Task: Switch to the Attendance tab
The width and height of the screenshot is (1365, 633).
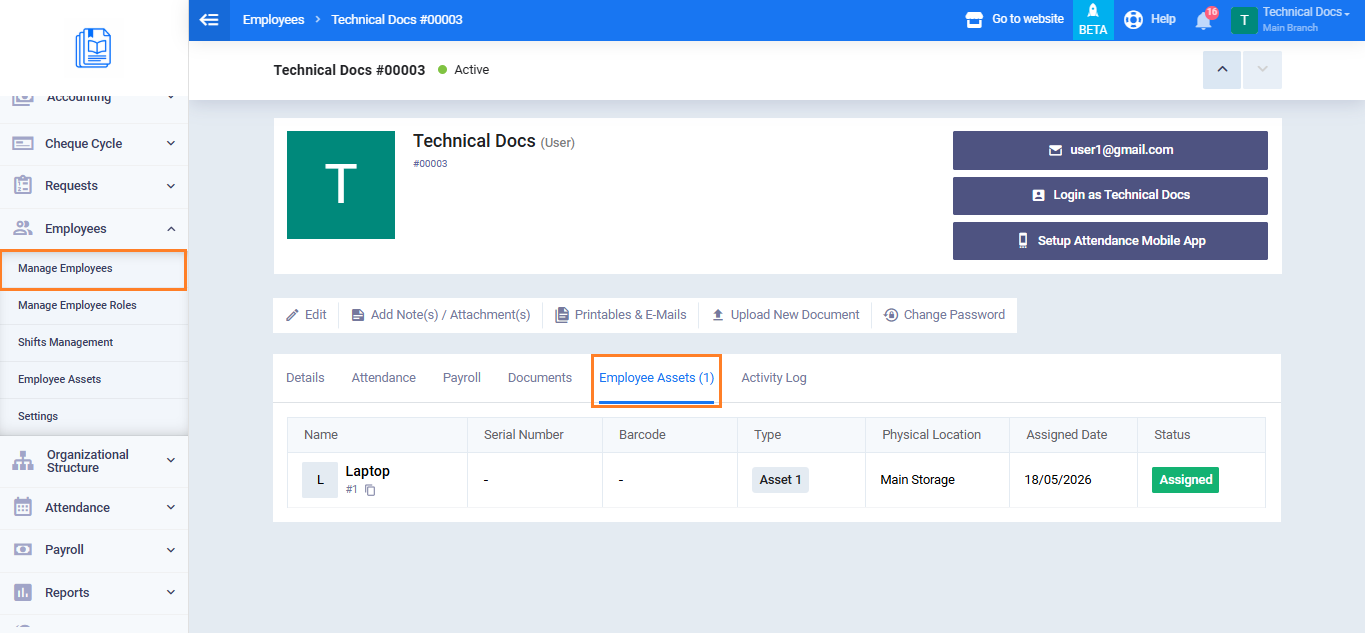Action: 383,378
